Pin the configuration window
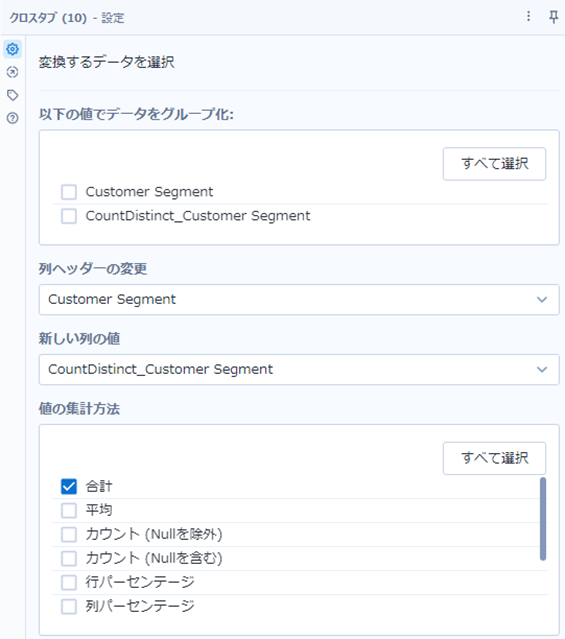Image resolution: width=565 pixels, height=639 pixels. (553, 17)
